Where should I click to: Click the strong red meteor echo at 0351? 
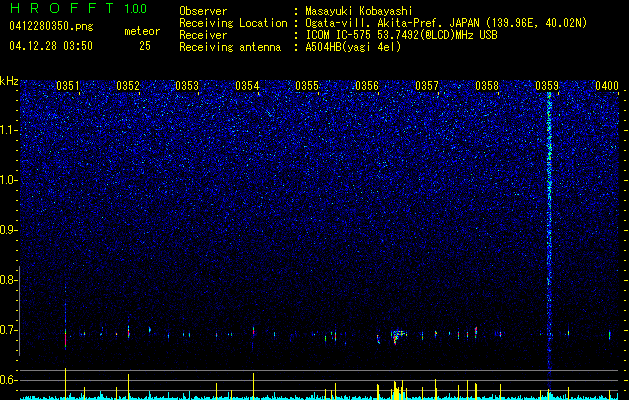coord(65,338)
